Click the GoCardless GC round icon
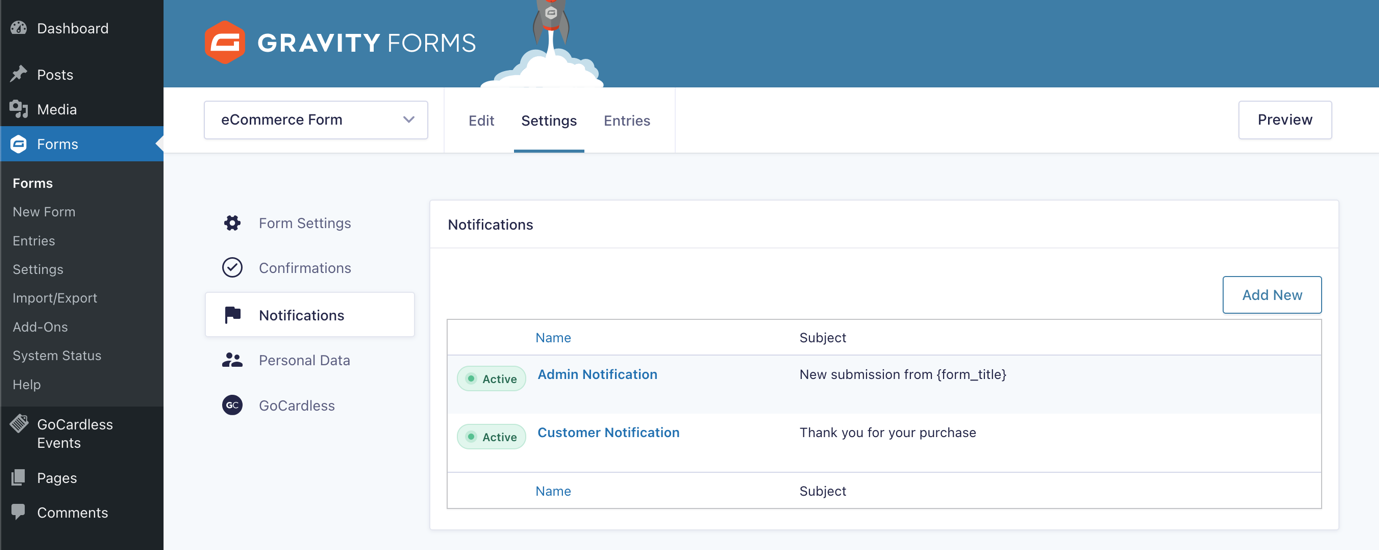 pos(232,405)
